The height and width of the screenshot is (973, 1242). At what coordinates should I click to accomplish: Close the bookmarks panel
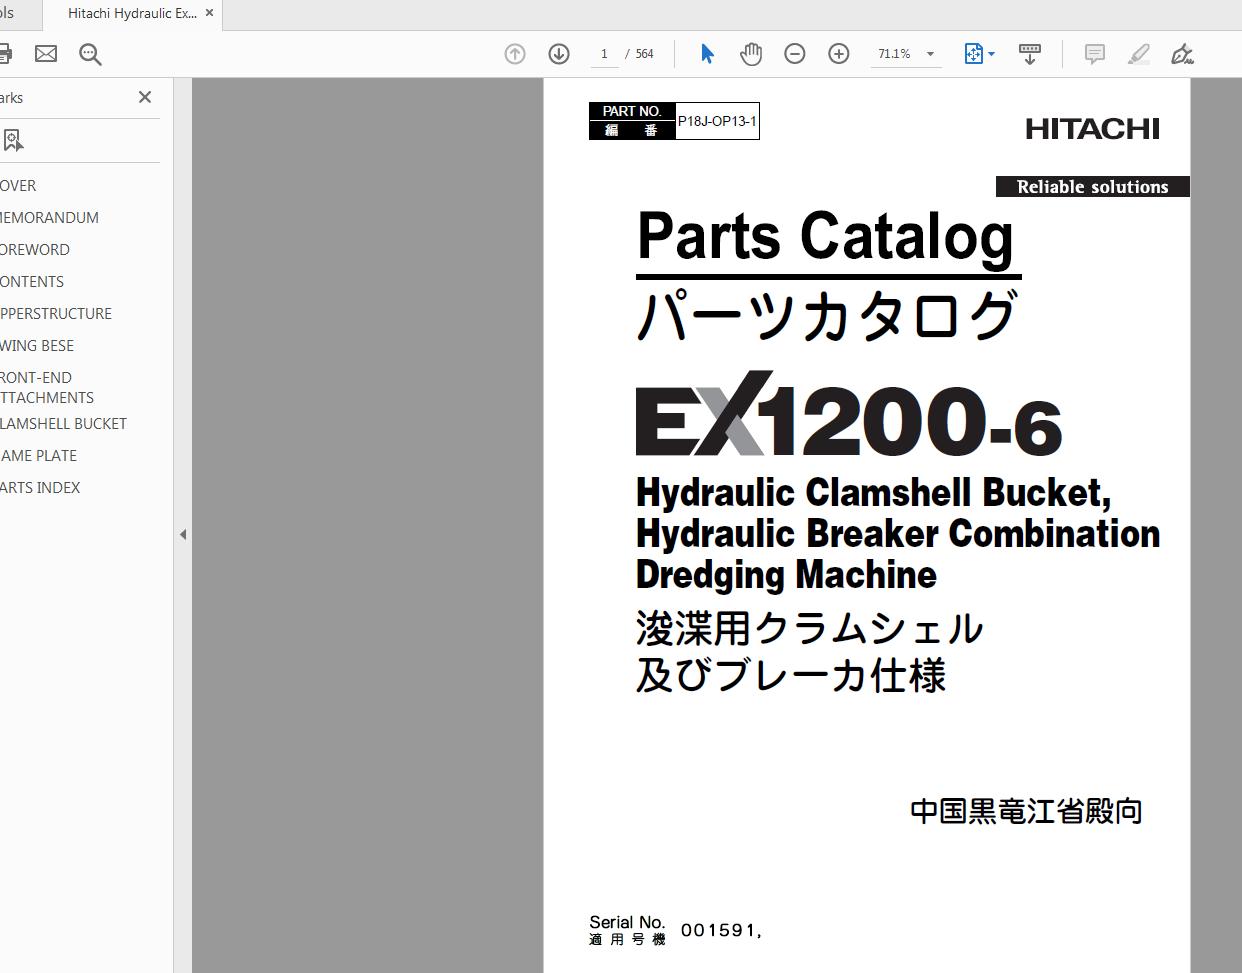pyautogui.click(x=145, y=97)
